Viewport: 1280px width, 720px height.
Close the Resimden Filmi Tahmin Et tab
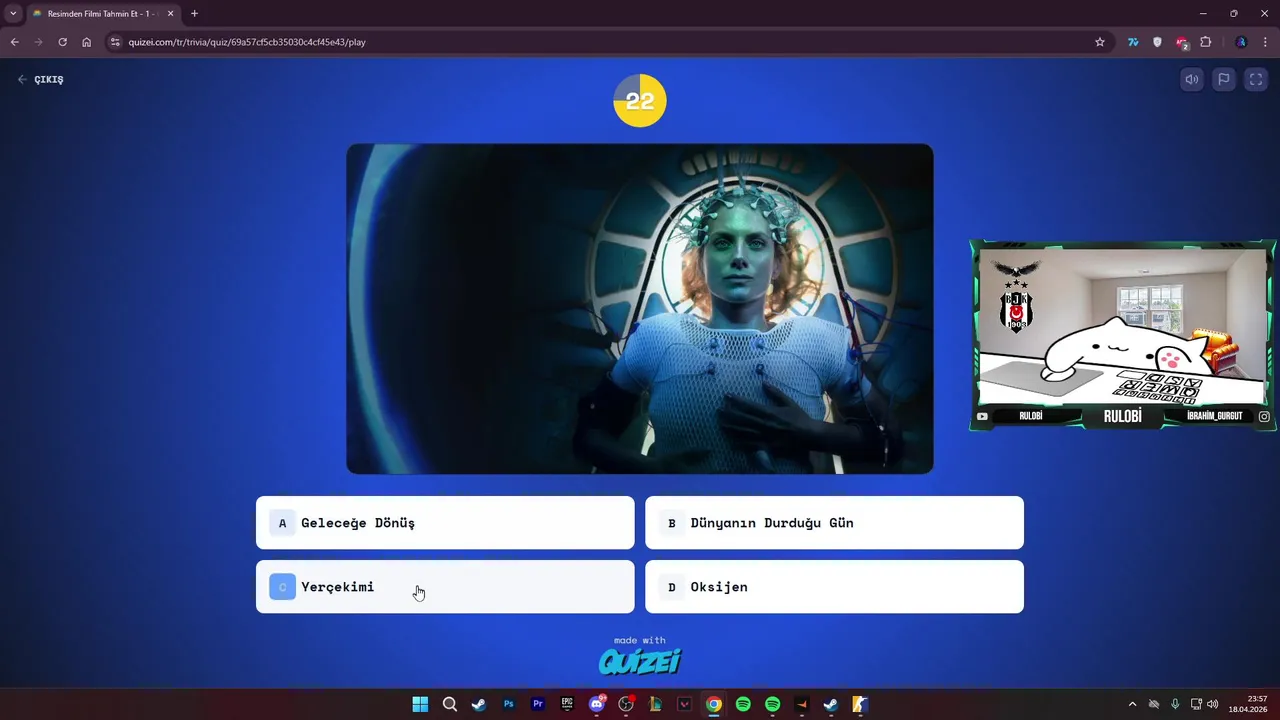point(170,14)
